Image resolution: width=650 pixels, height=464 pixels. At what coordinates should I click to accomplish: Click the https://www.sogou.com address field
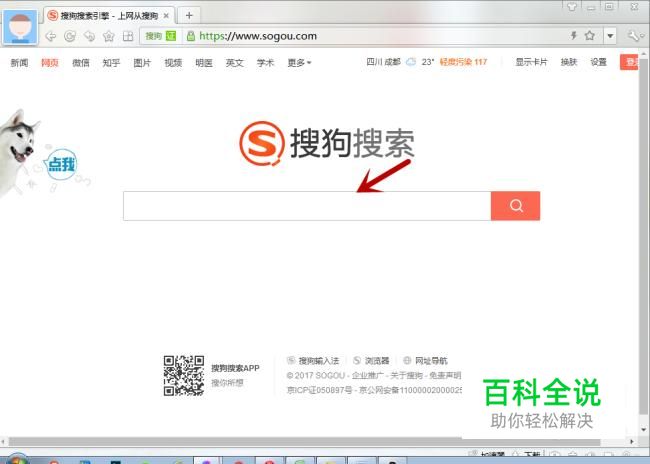point(258,36)
